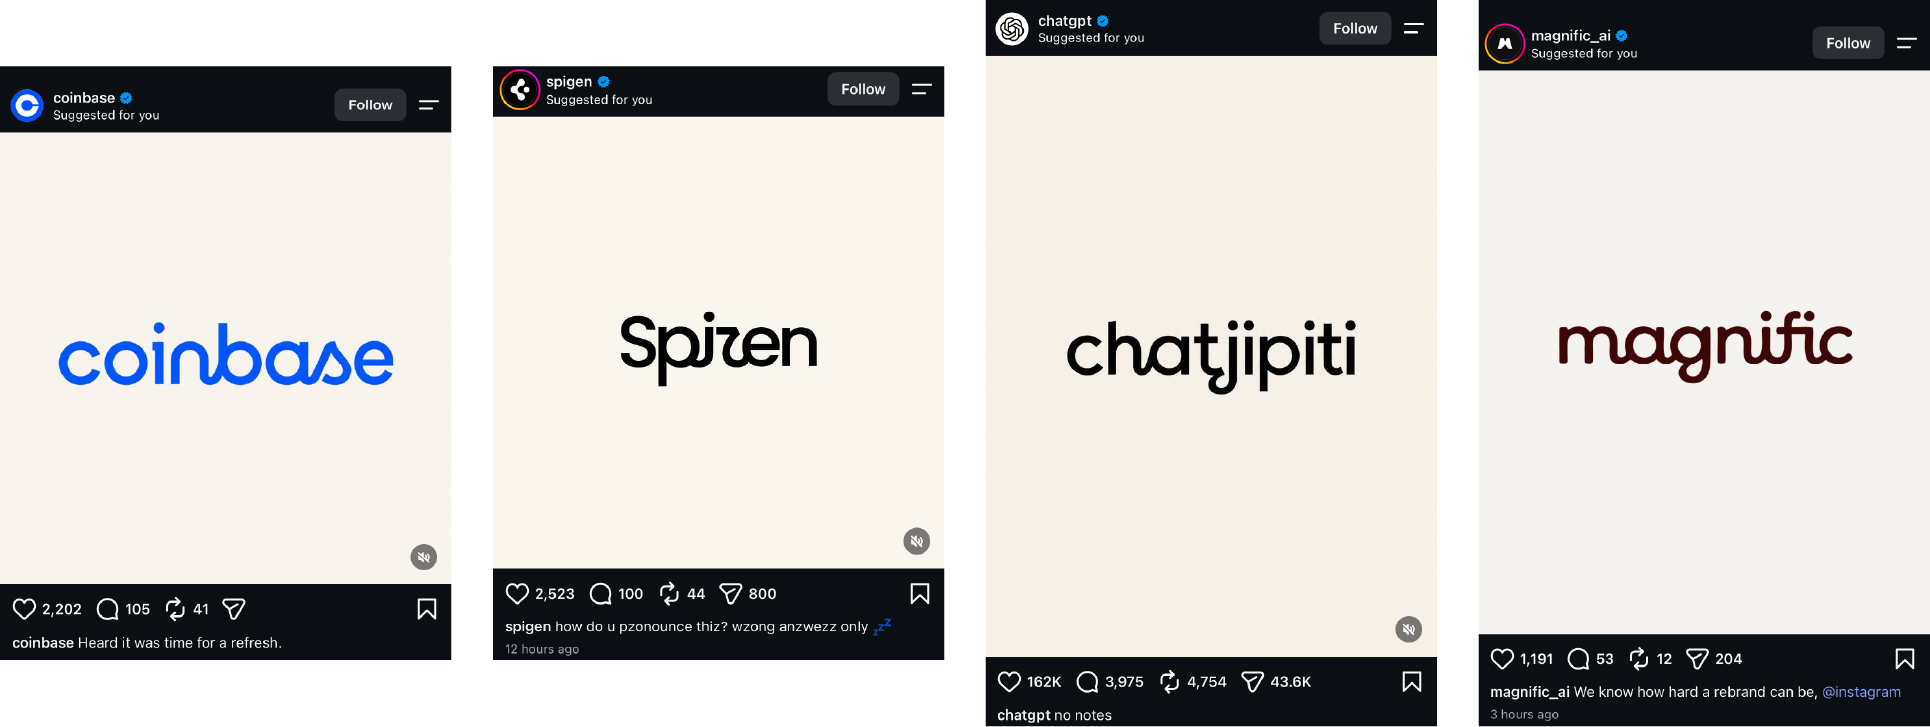Click the spigen username in the header
The width and height of the screenshot is (1930, 727).
click(569, 82)
